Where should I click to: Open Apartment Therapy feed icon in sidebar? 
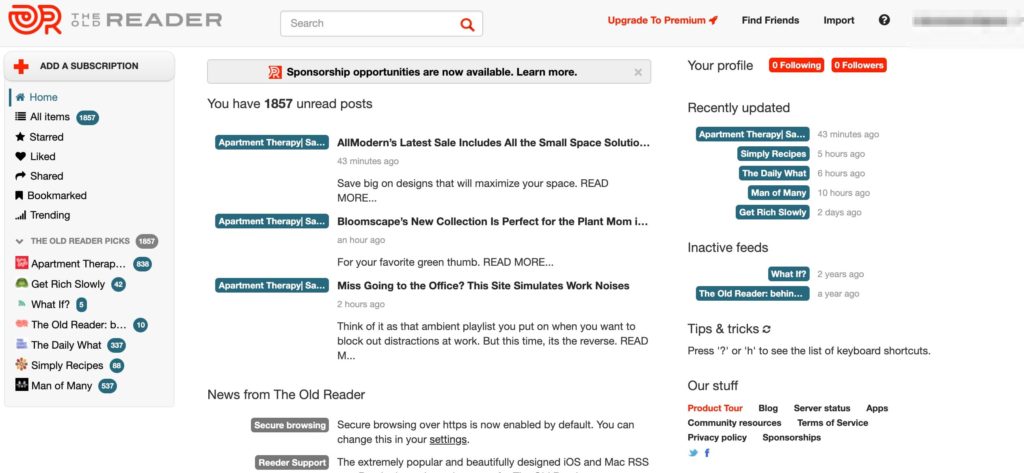coord(22,264)
